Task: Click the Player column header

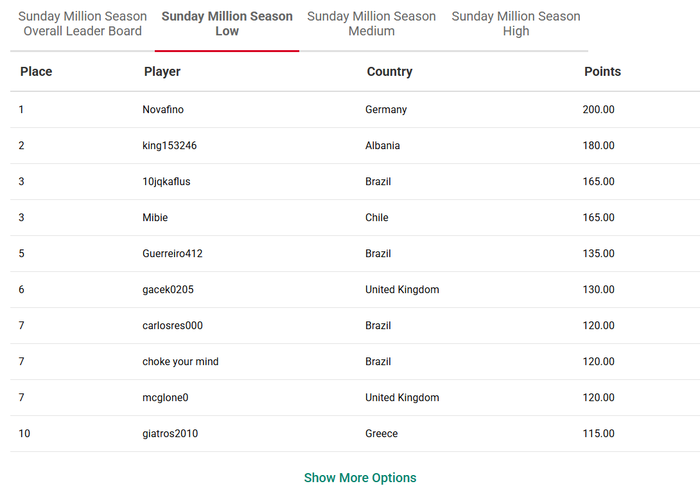Action: pos(162,72)
